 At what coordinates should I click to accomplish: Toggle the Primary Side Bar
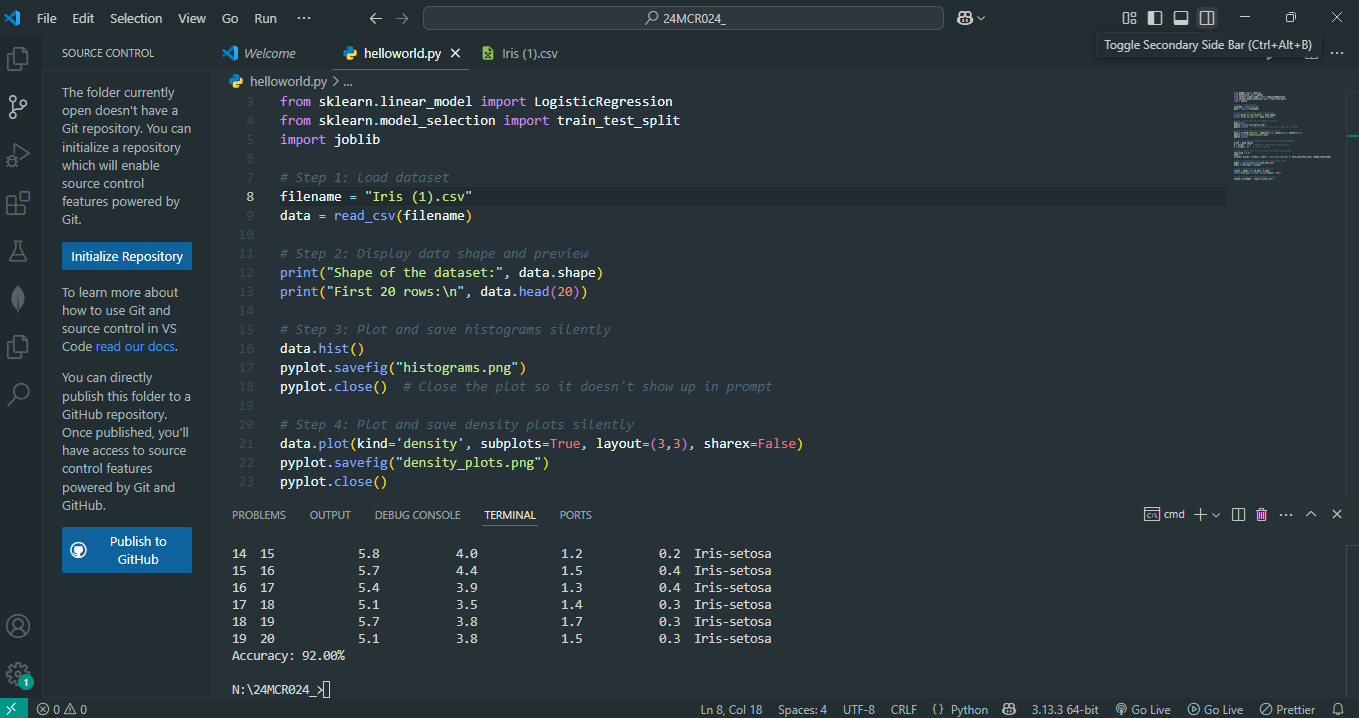[1155, 18]
